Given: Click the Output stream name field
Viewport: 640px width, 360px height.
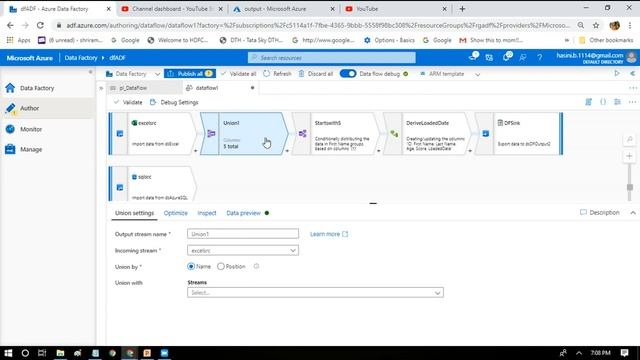Looking at the screenshot, I should [243, 234].
